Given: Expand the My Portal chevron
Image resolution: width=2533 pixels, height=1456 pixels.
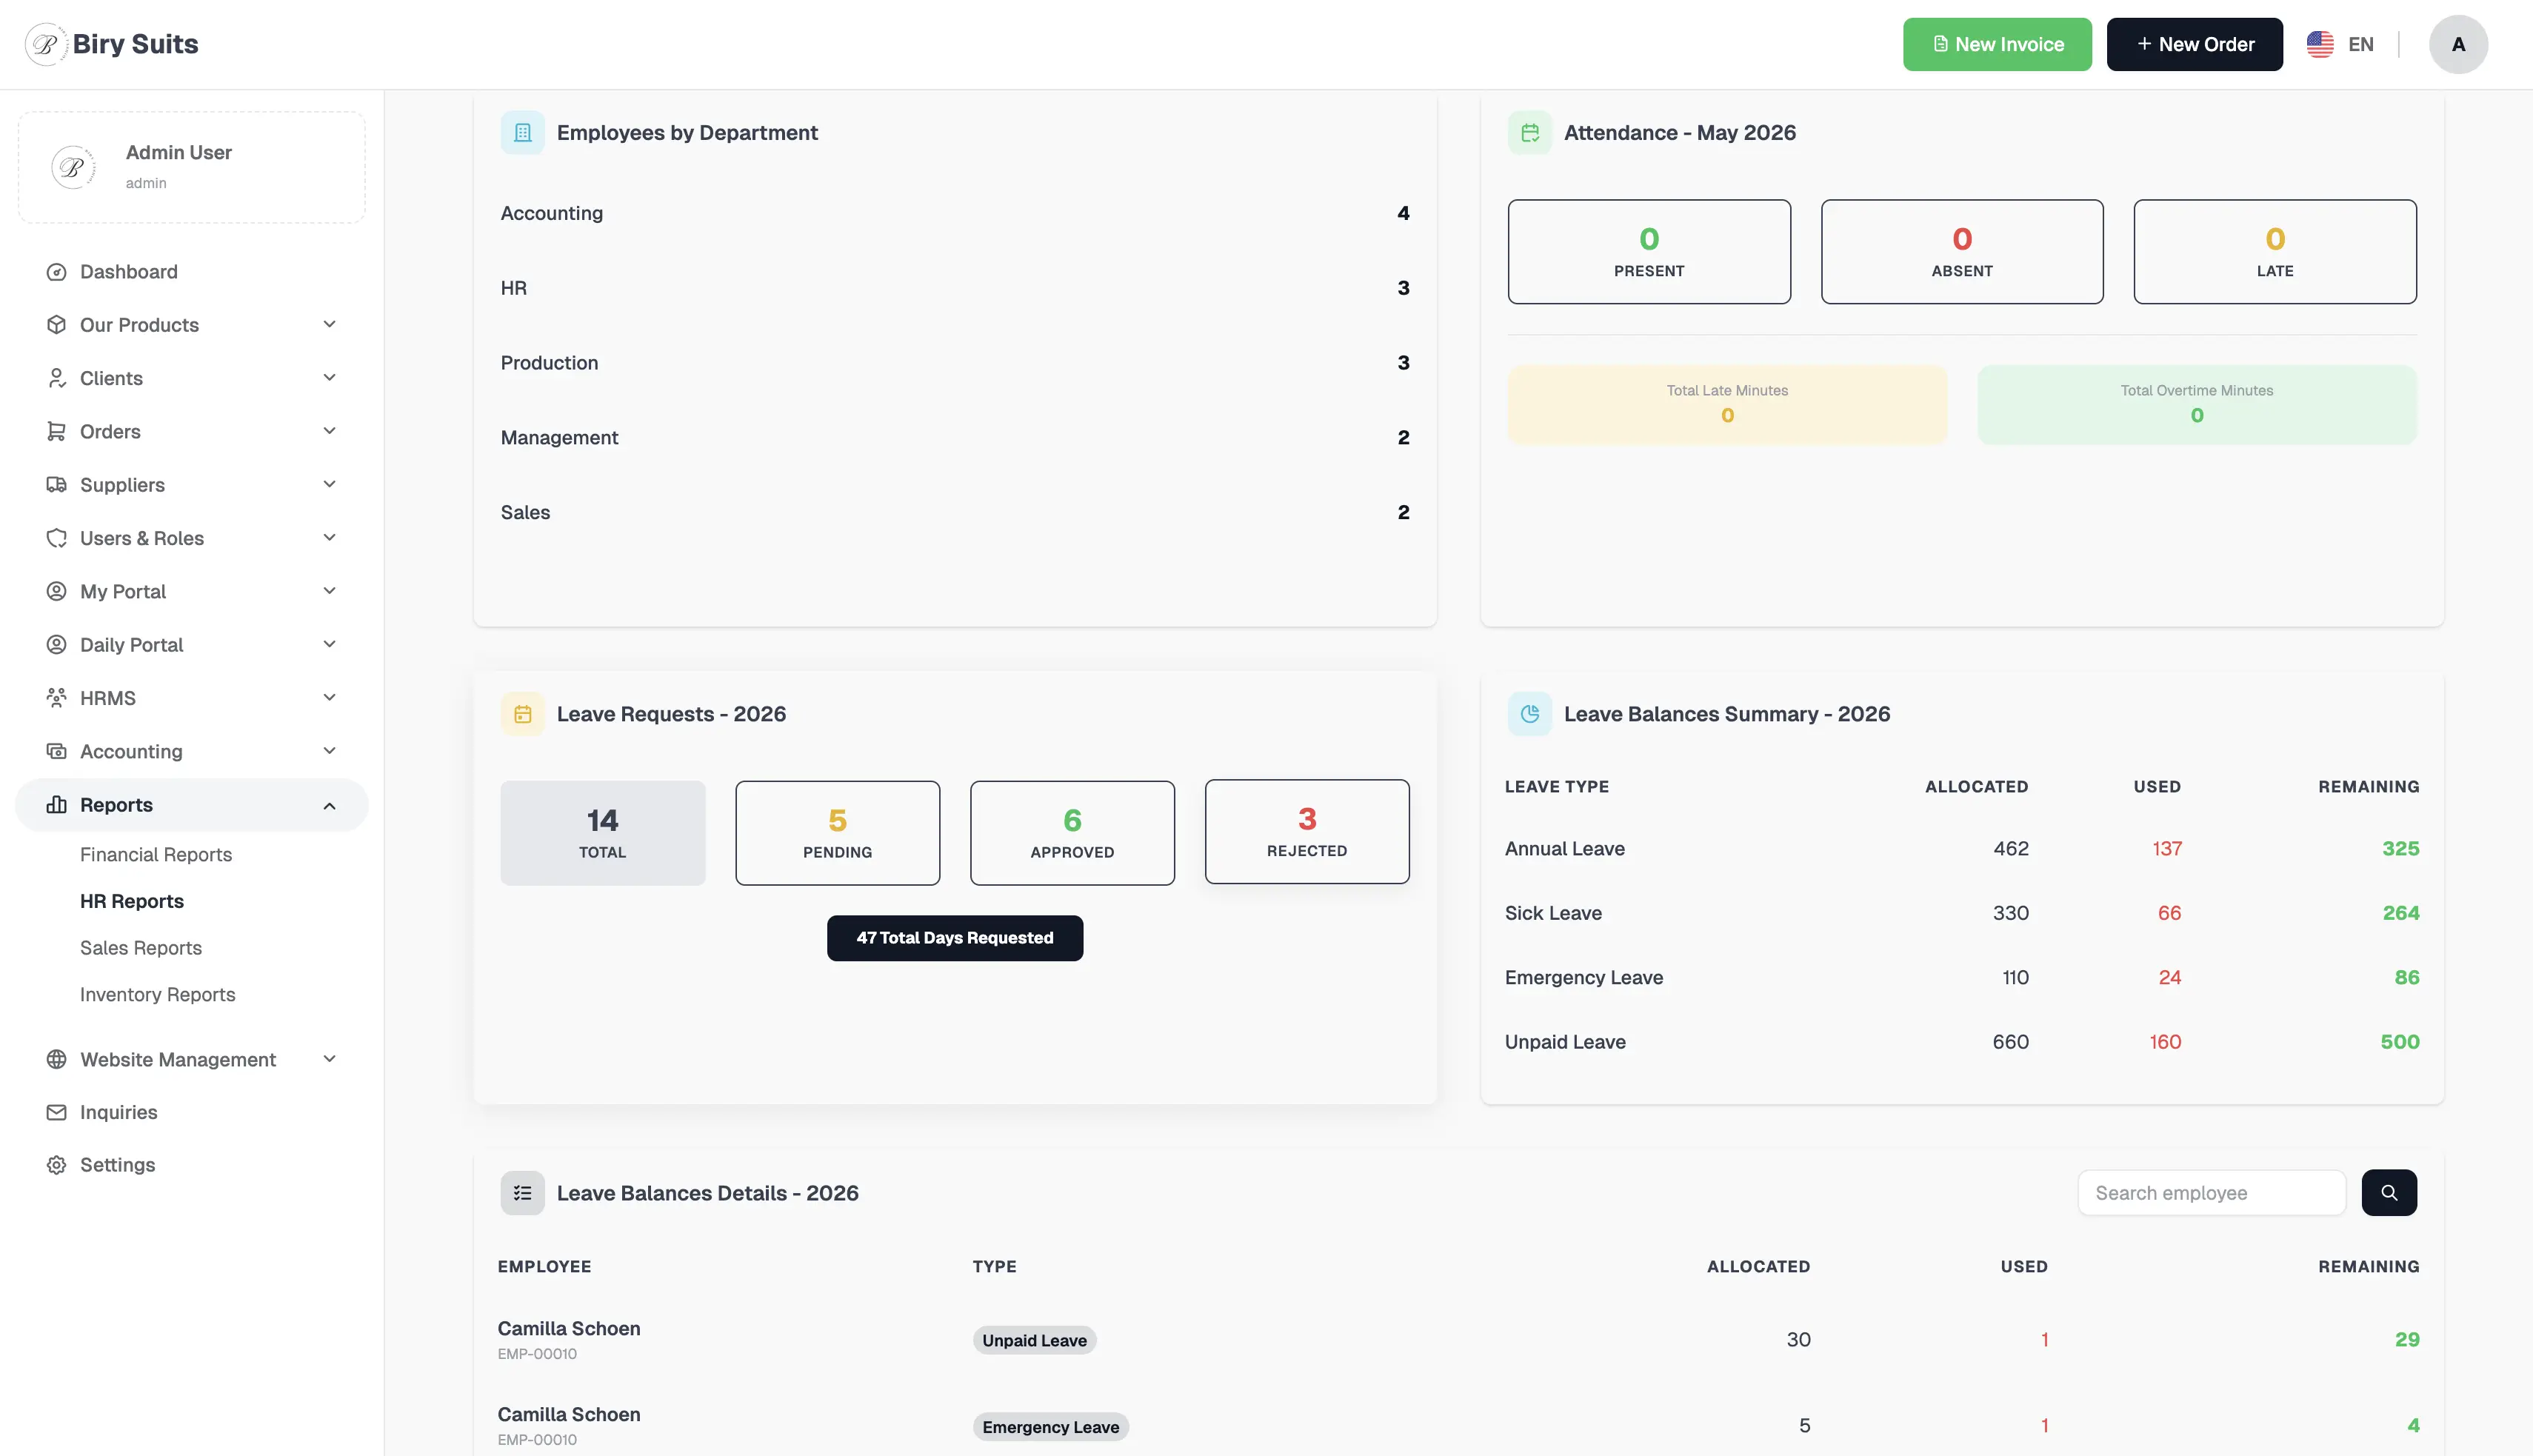Looking at the screenshot, I should coord(329,591).
